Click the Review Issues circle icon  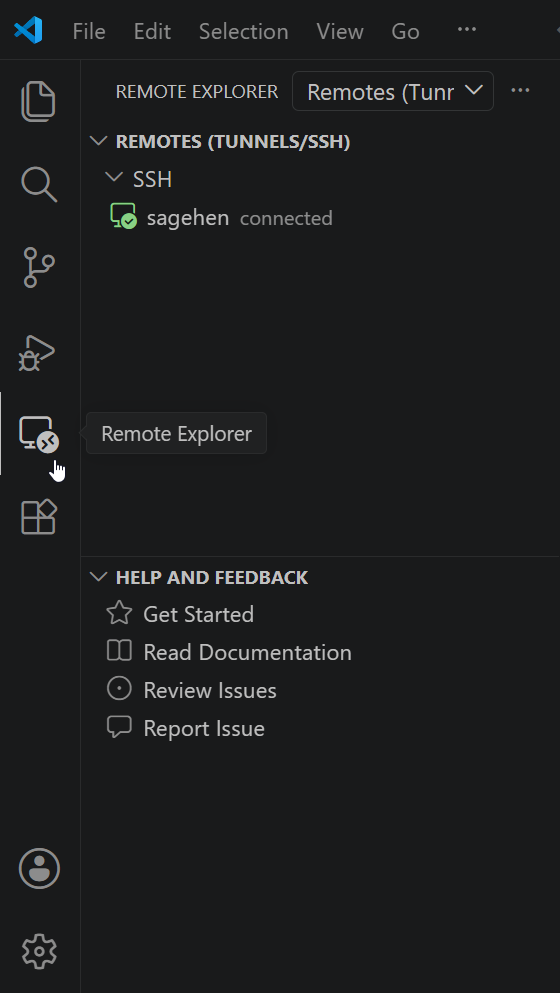tap(119, 689)
